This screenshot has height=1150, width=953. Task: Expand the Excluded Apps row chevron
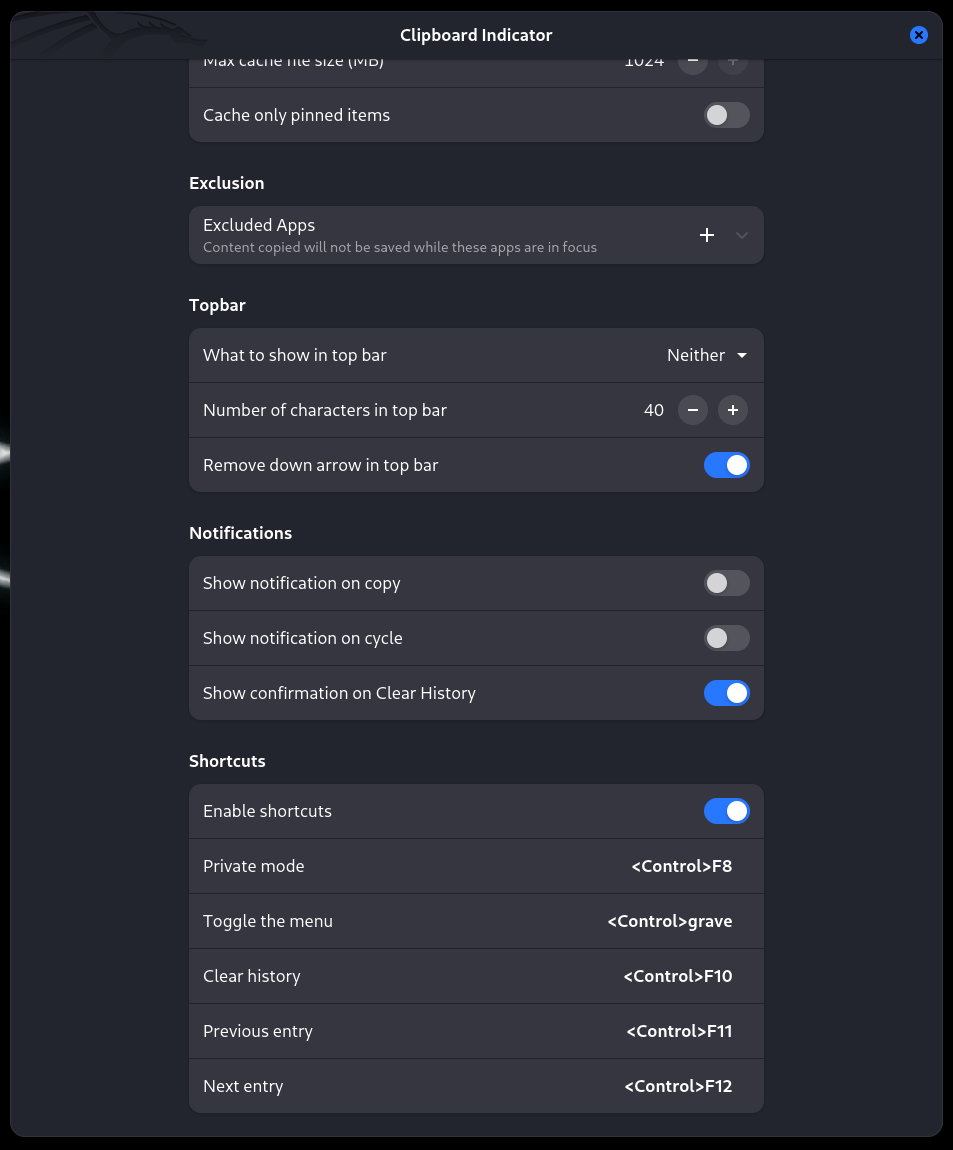741,235
